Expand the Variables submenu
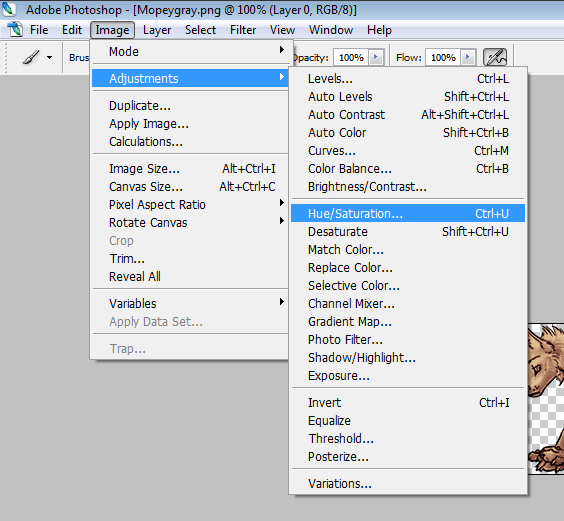 [190, 303]
